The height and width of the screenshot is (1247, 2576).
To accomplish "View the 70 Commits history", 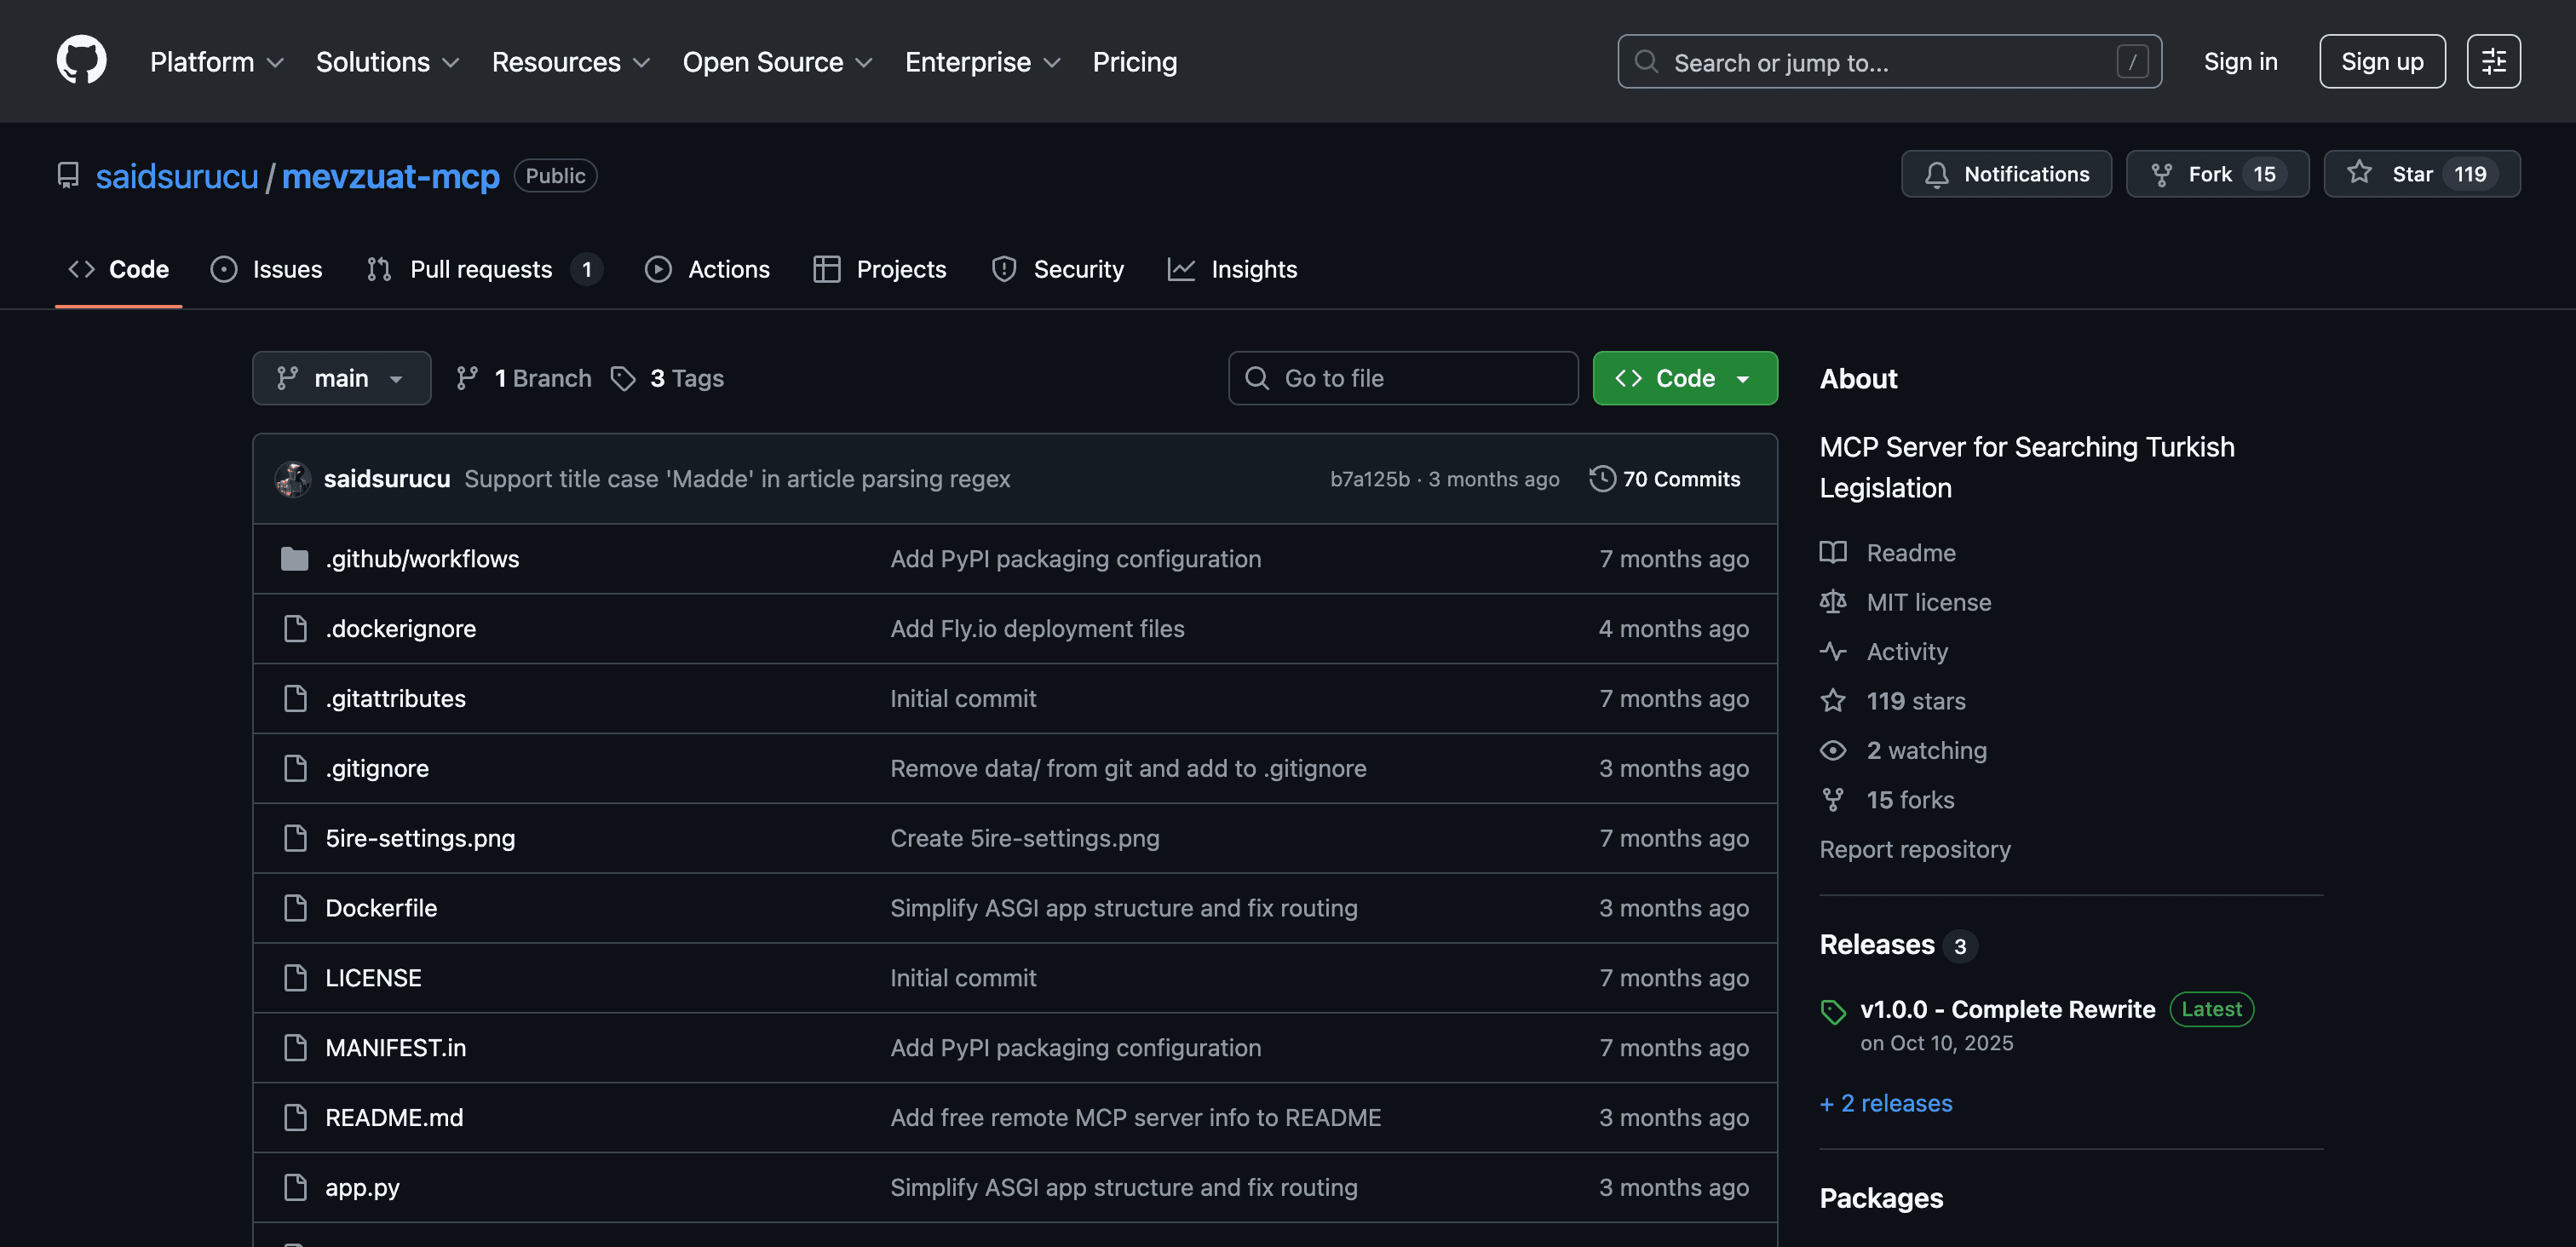I will 1665,478.
